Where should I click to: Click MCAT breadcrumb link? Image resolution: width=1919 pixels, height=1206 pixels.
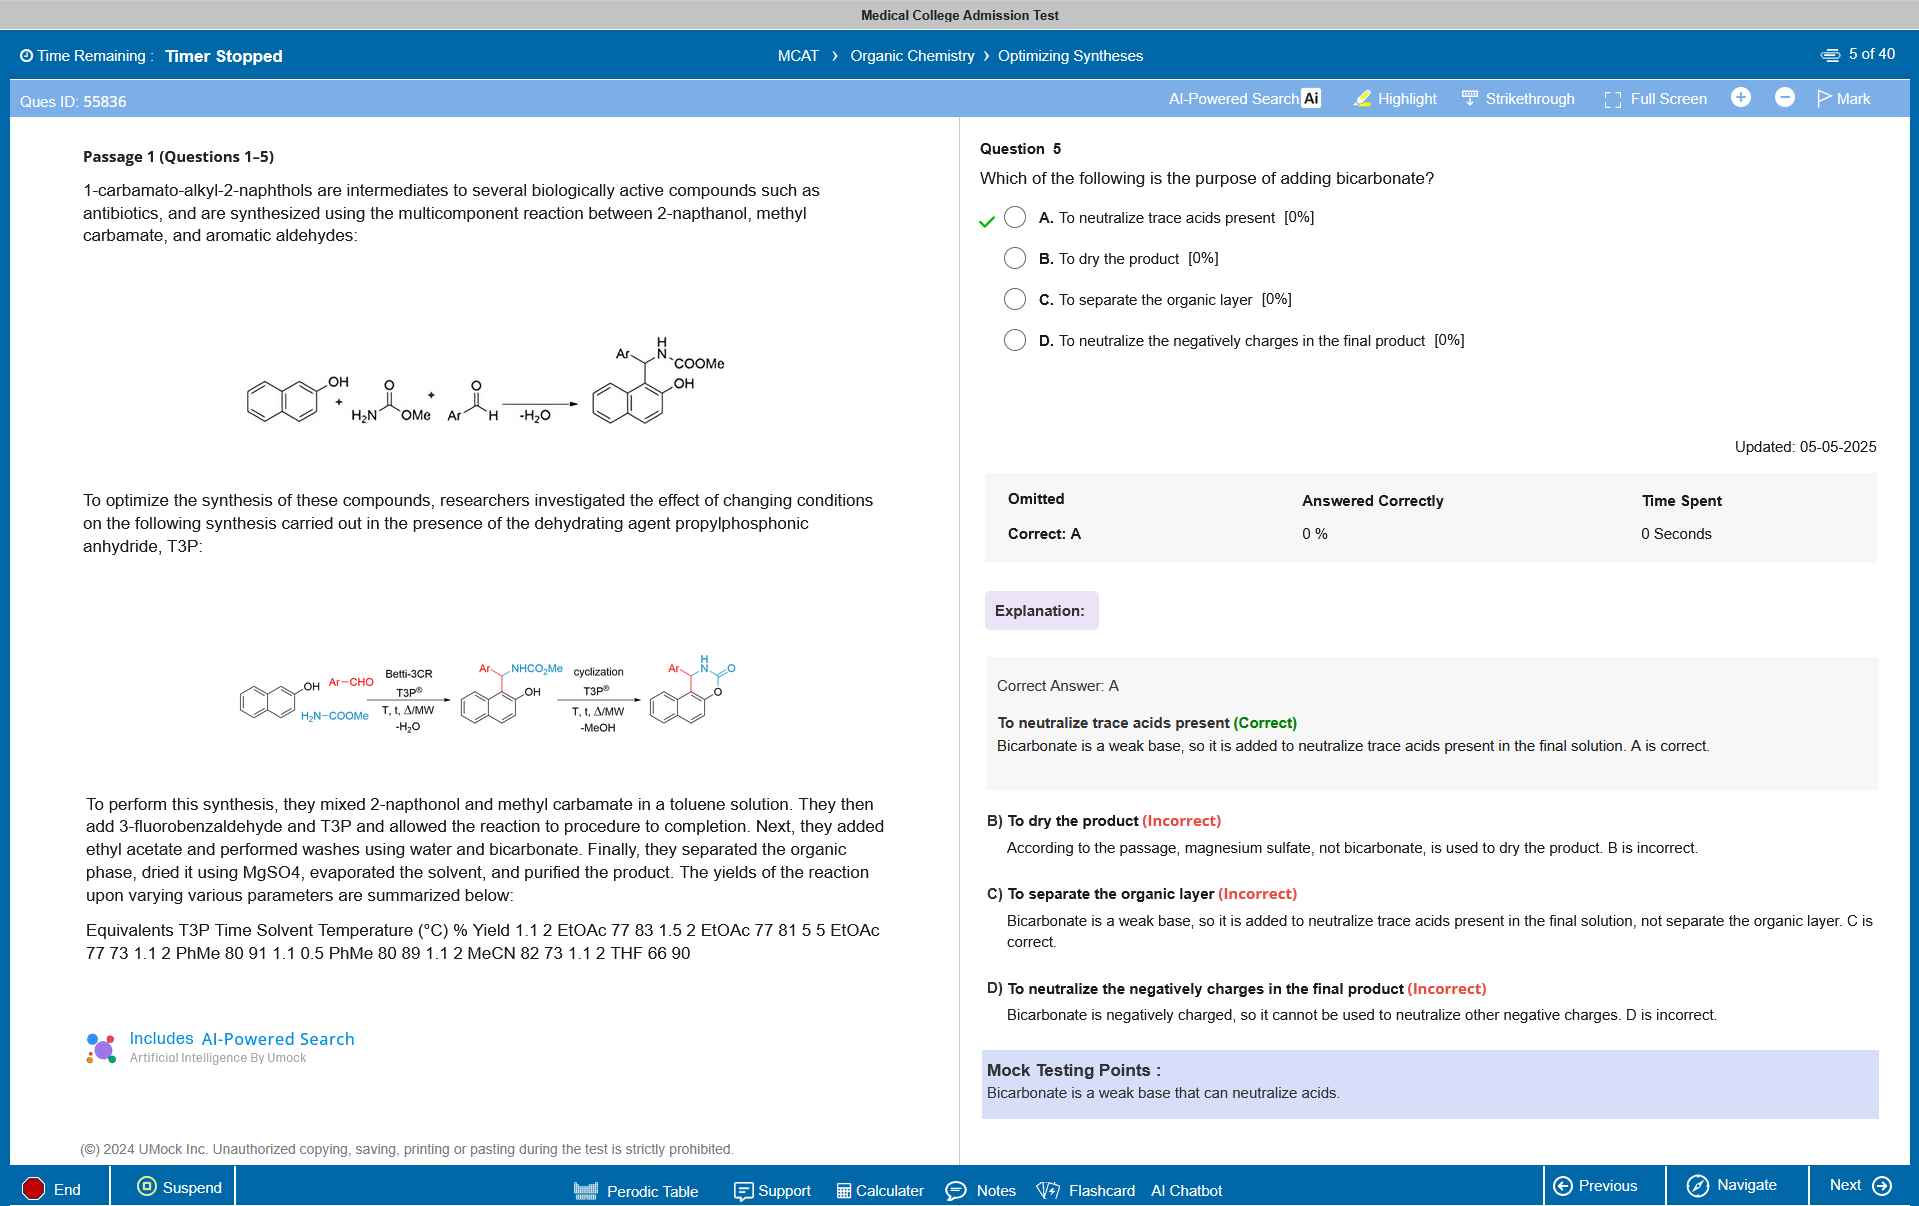pos(798,56)
